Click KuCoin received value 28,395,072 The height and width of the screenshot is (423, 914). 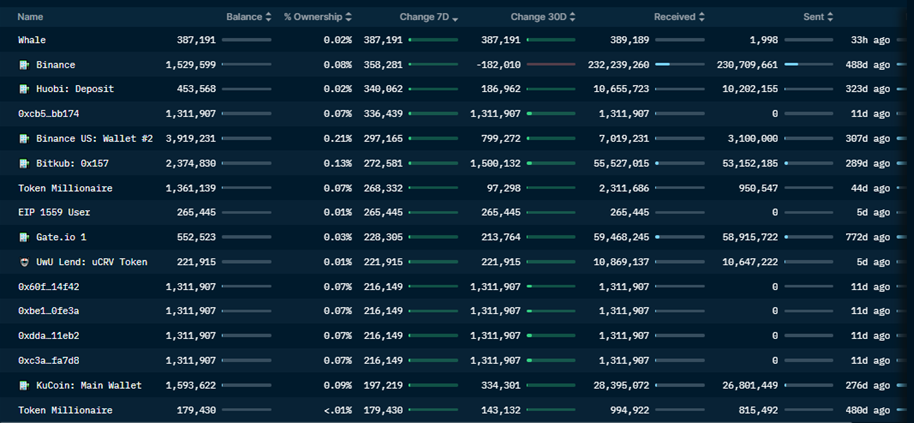point(621,386)
